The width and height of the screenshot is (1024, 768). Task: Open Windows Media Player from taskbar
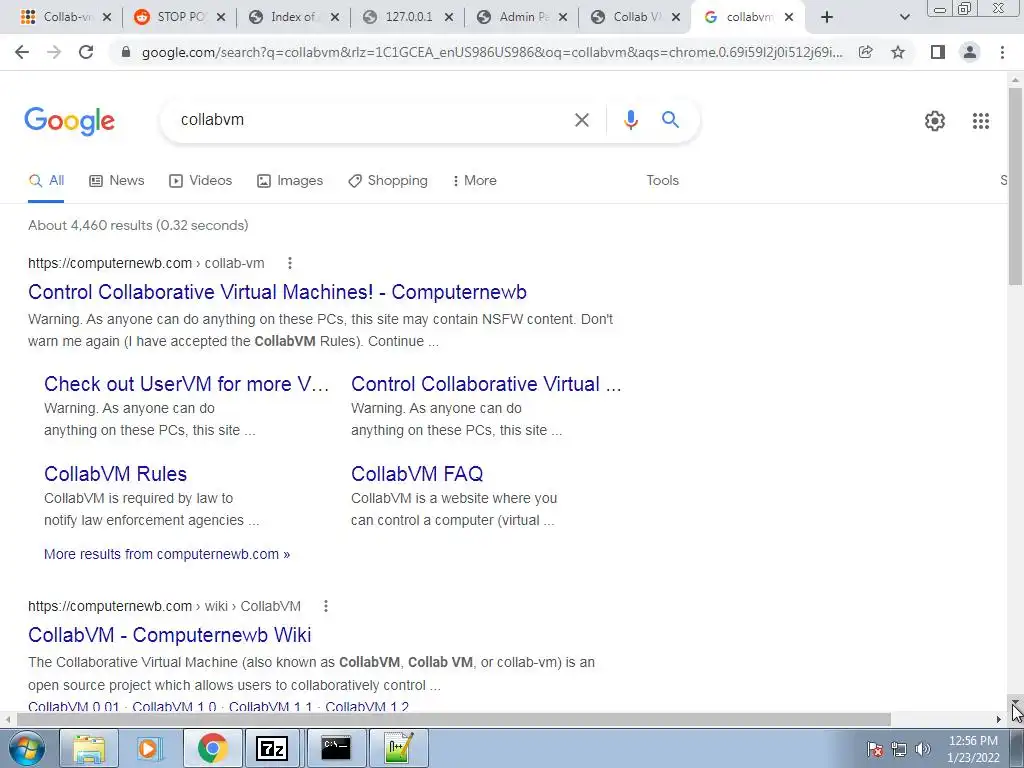pos(150,748)
